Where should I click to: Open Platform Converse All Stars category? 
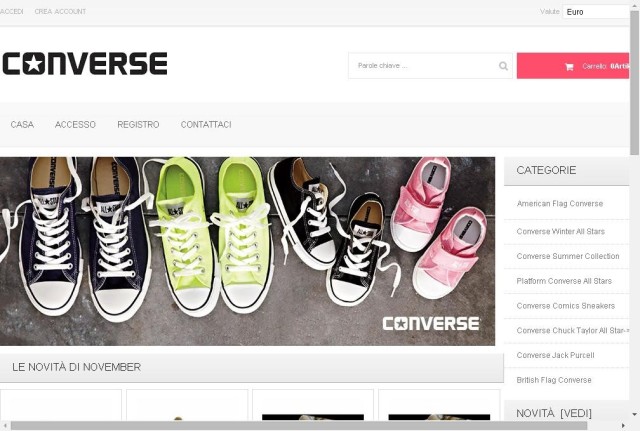(x=564, y=281)
